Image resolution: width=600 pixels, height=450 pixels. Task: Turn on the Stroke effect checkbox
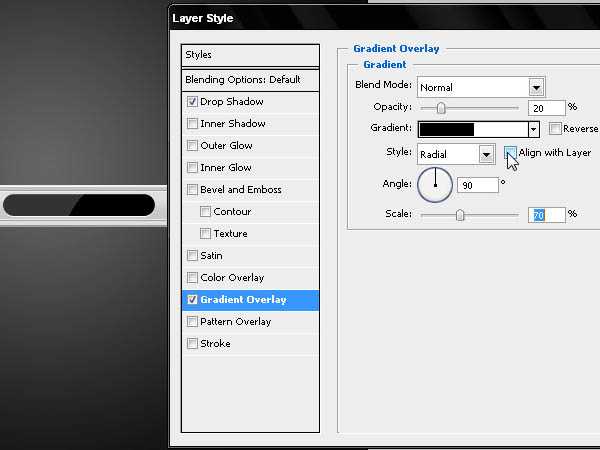pos(192,344)
